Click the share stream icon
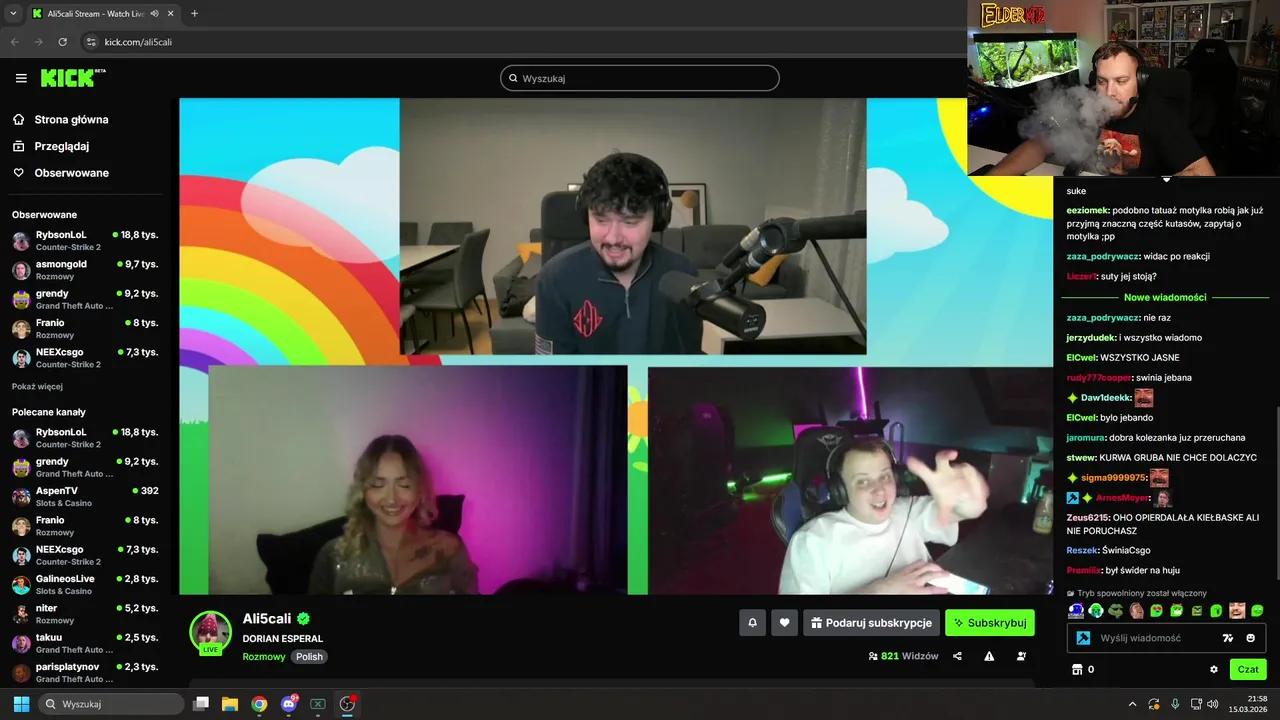Screen dimensions: 1280x720 pos(957,656)
